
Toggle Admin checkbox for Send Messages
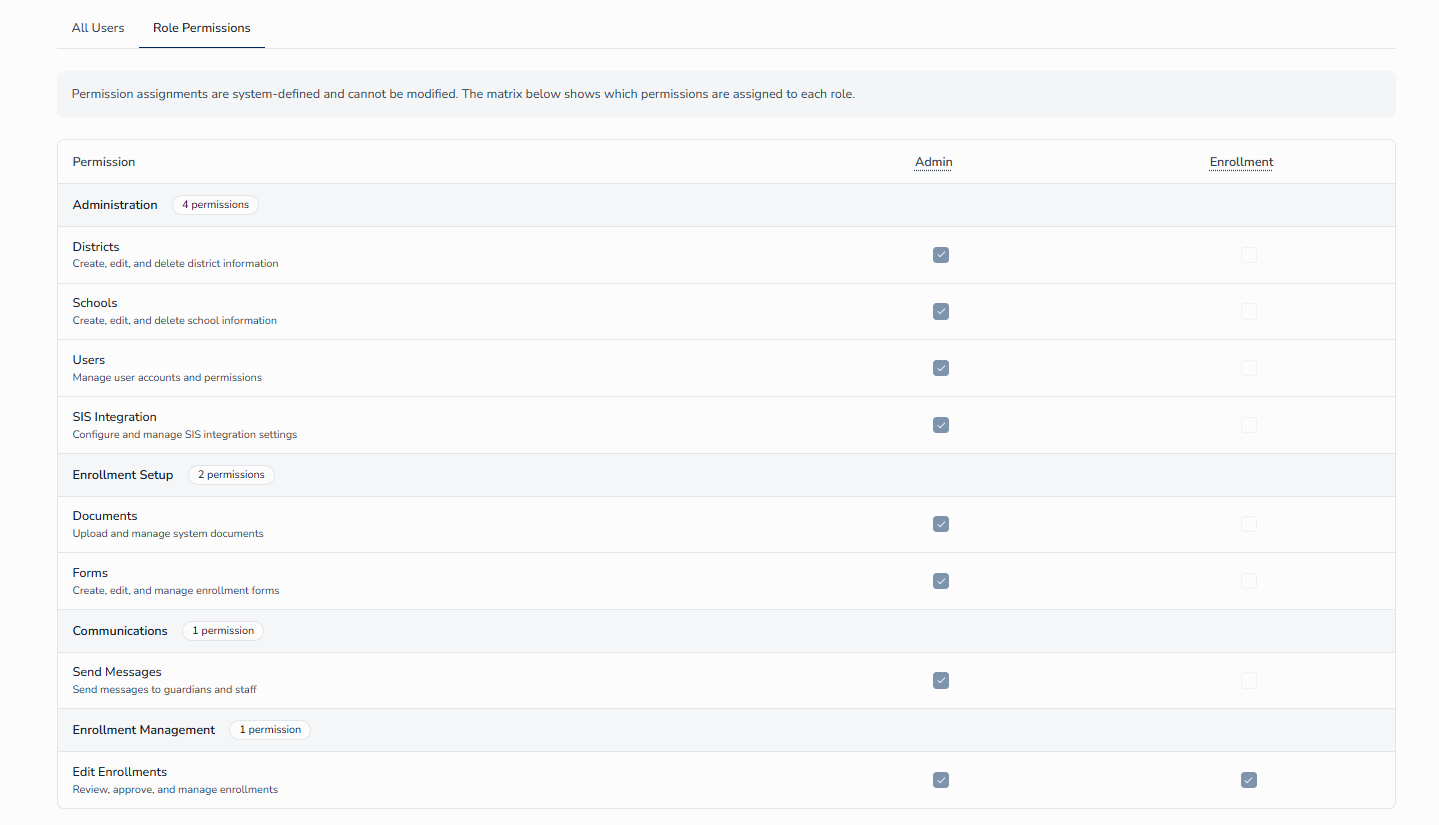[941, 681]
